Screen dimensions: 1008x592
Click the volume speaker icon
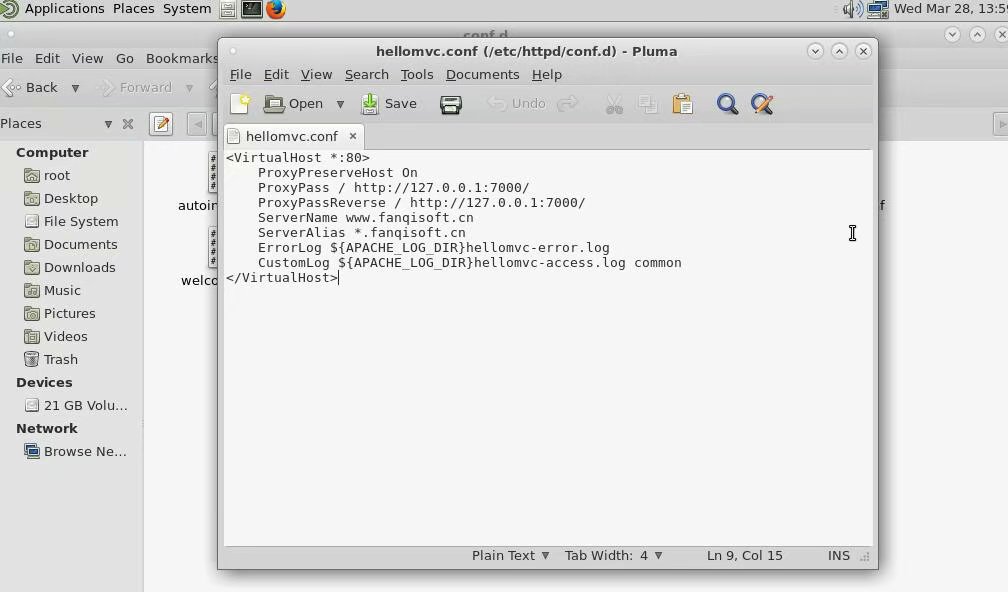[x=852, y=10]
